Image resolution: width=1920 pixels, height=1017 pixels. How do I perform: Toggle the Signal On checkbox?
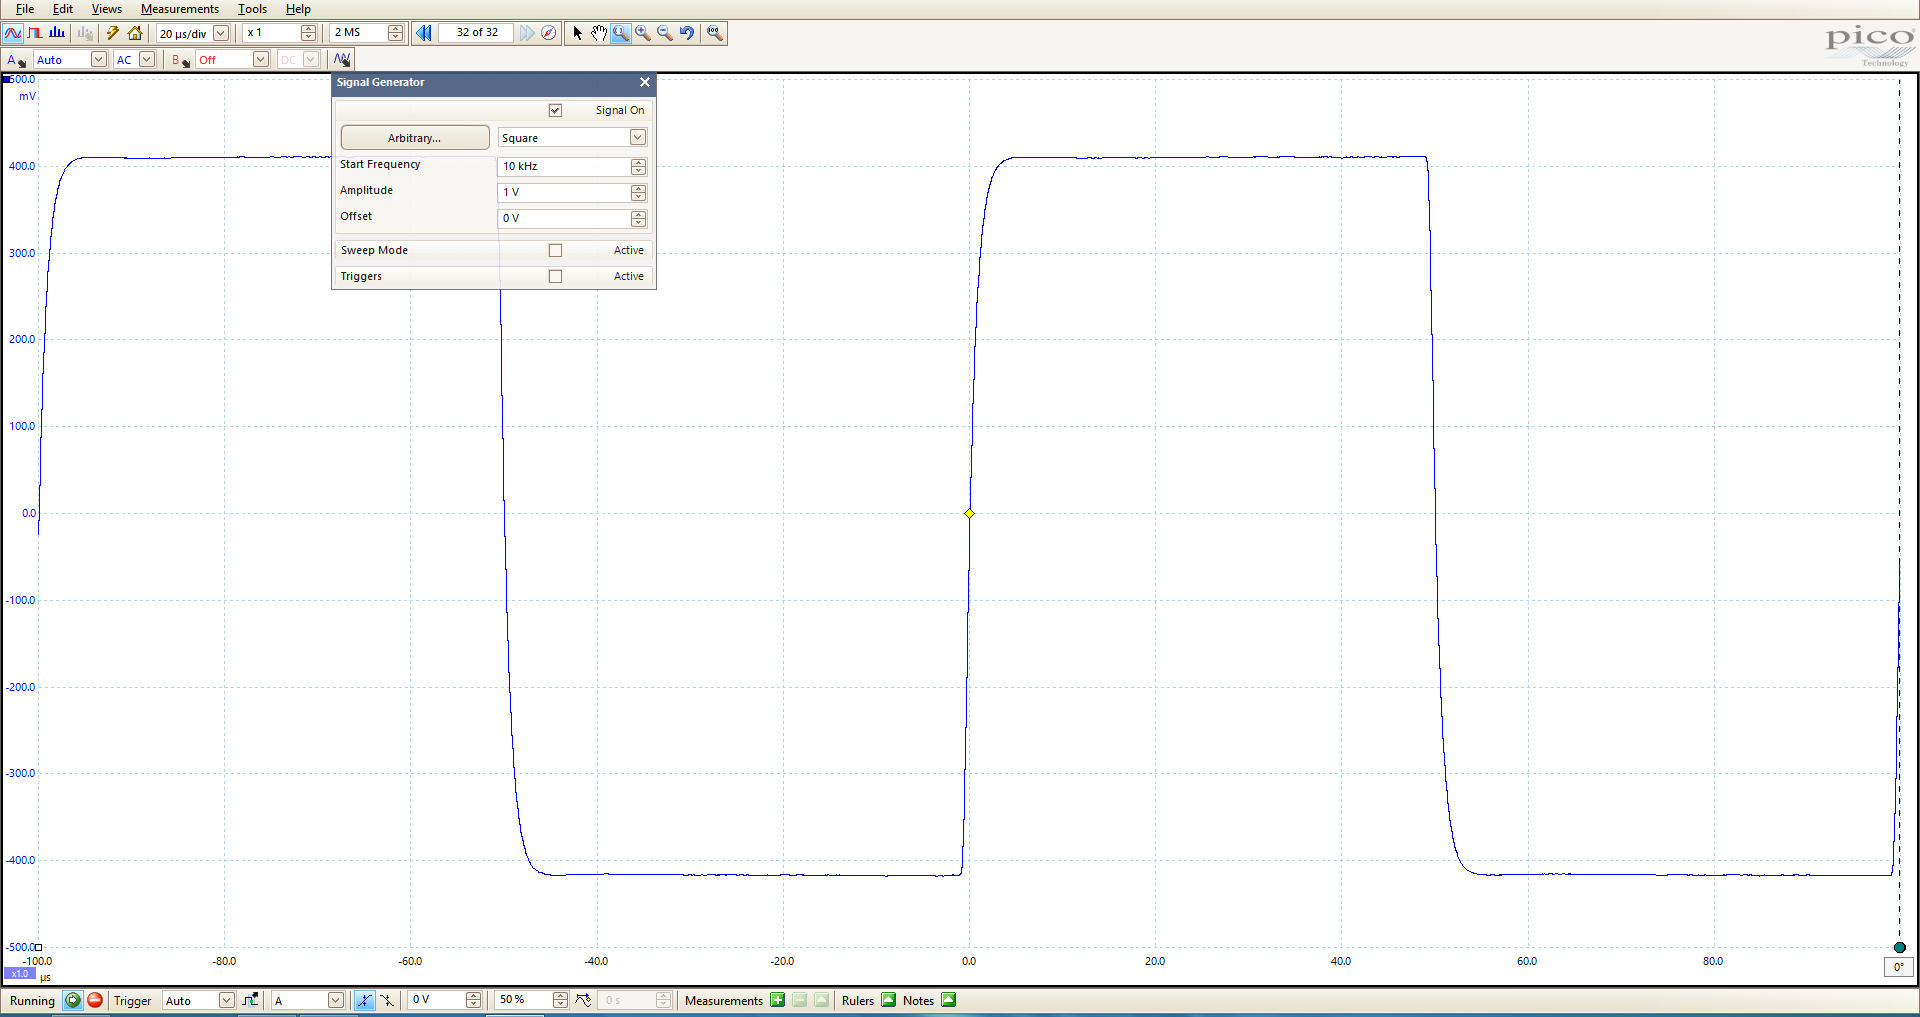pos(556,110)
